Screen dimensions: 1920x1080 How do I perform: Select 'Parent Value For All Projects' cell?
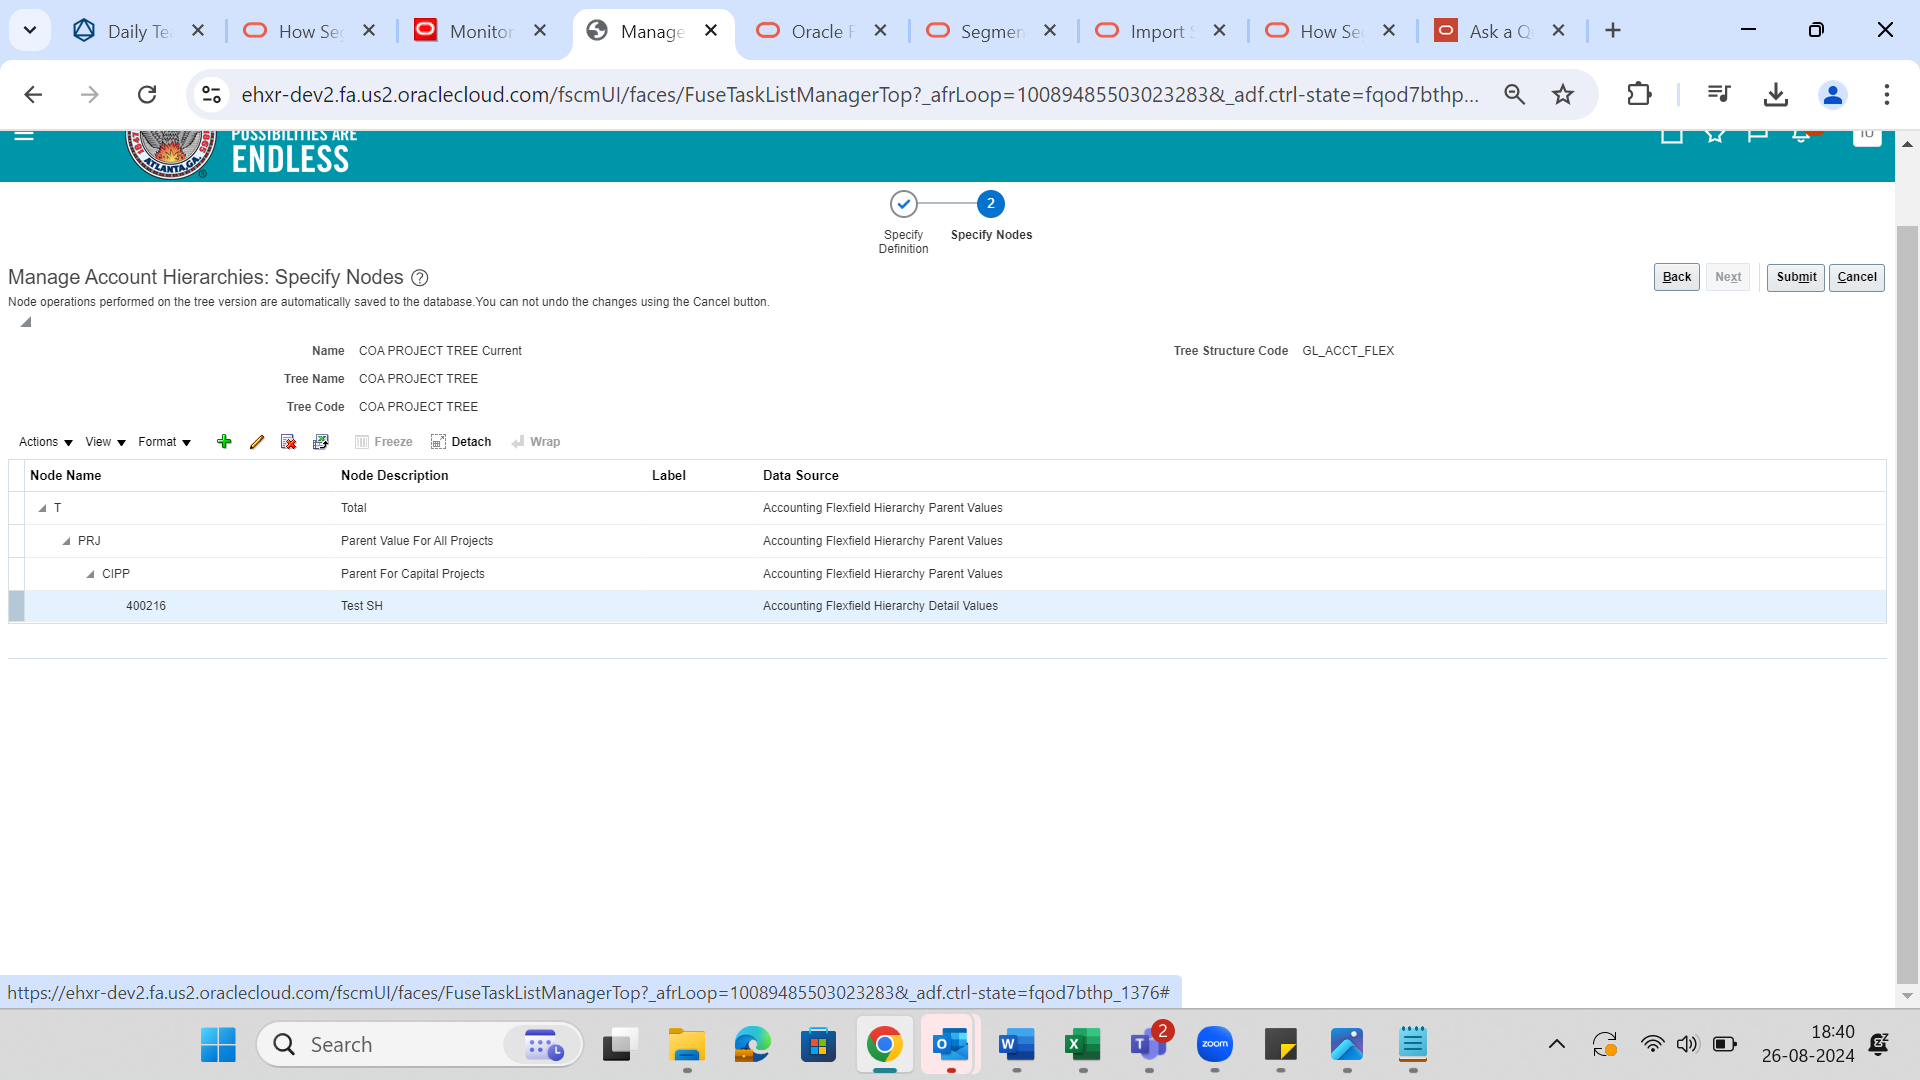417,541
